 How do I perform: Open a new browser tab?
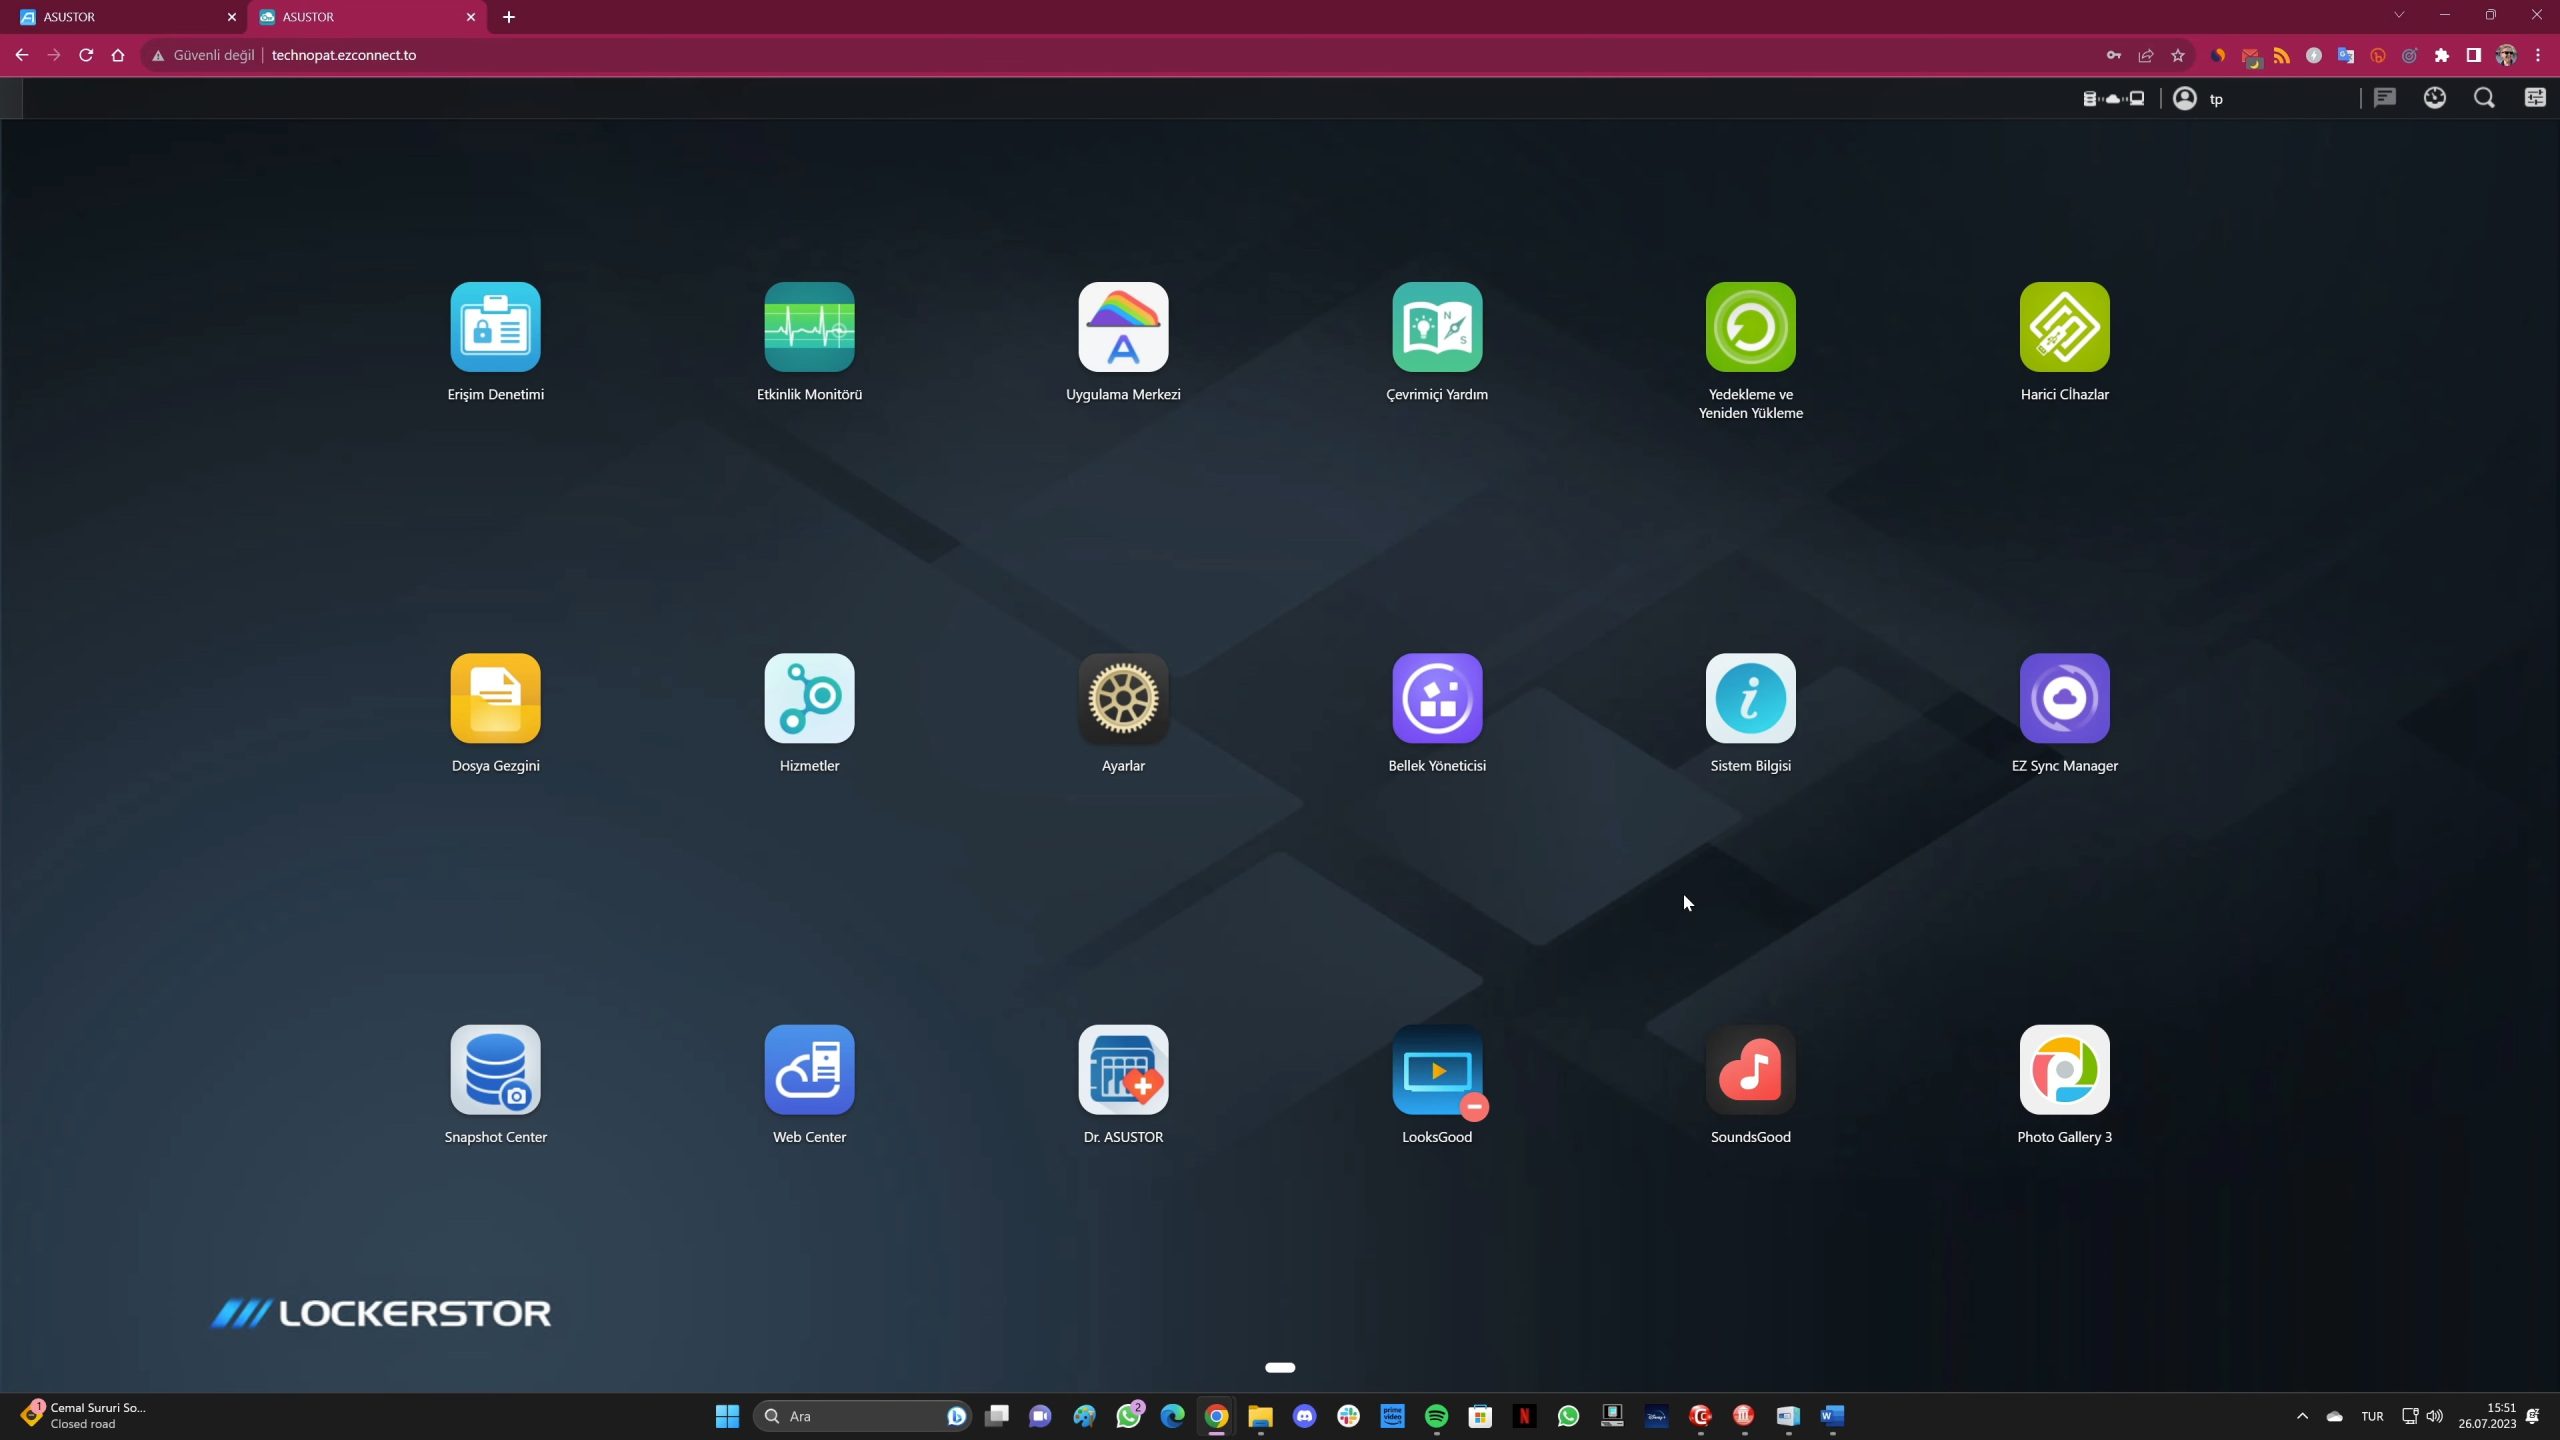(x=509, y=17)
